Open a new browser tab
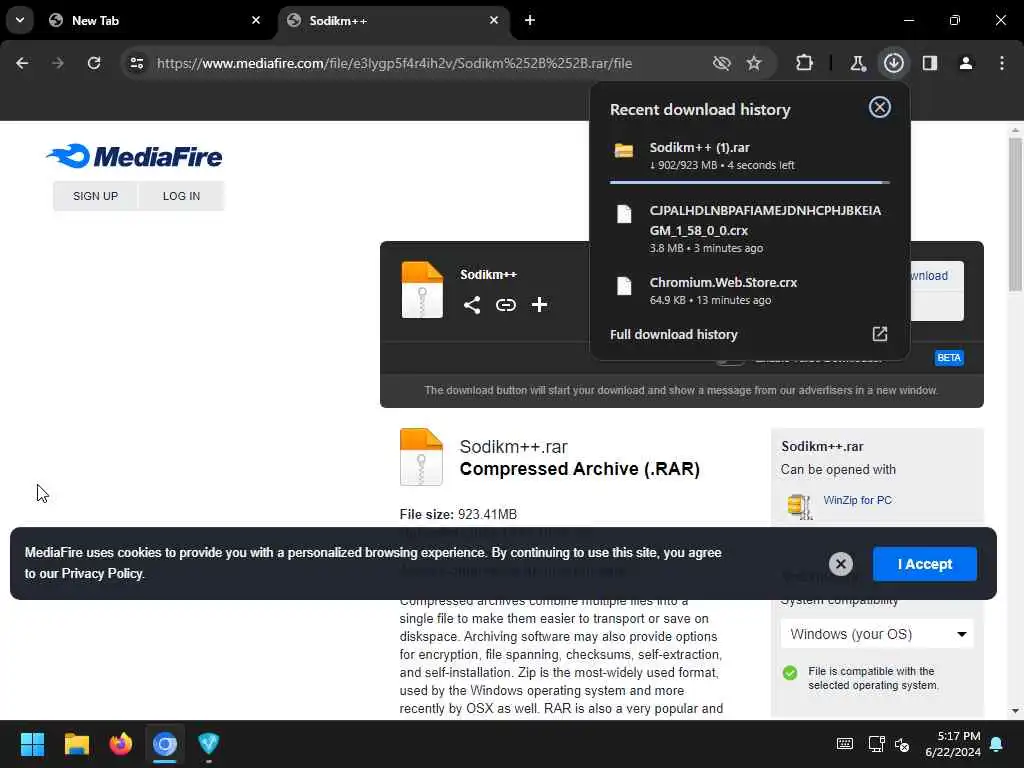Screen dimensions: 1024x768 530,20
